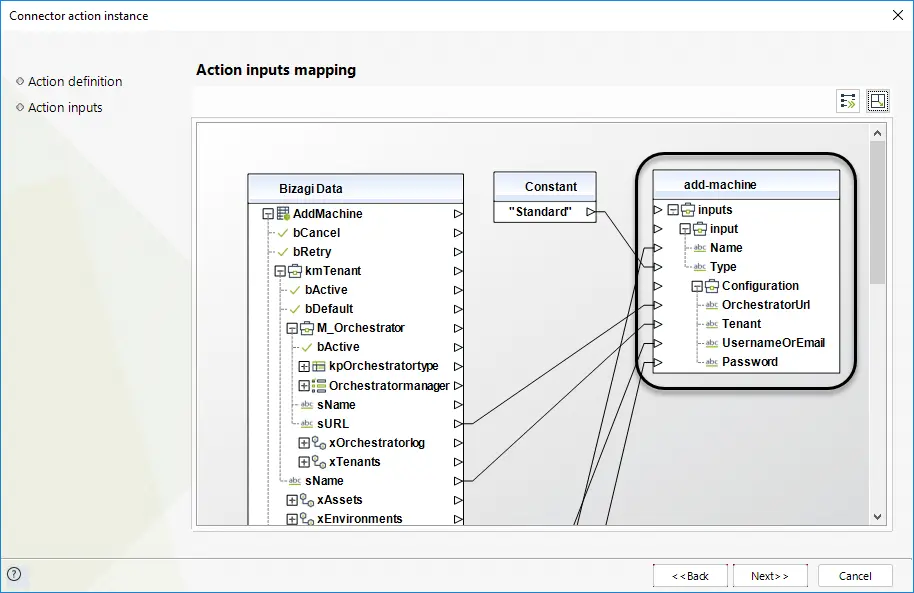
Task: Click the mapping canvas scrollbar up arrow
Action: tap(878, 134)
